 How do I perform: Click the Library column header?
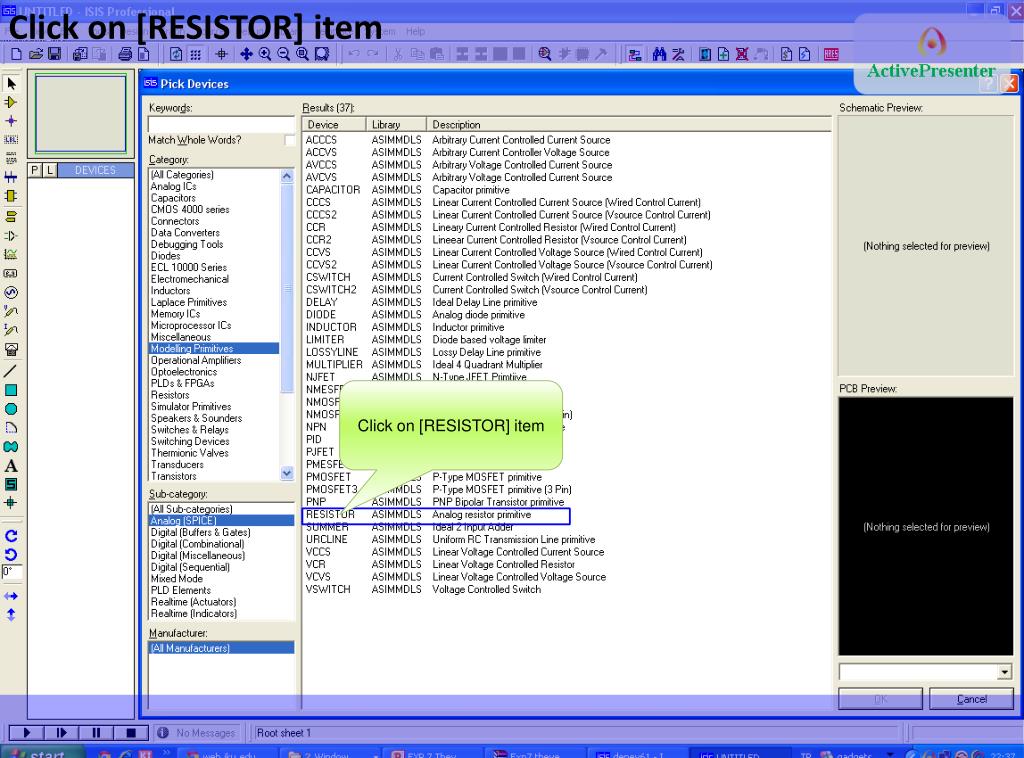396,125
